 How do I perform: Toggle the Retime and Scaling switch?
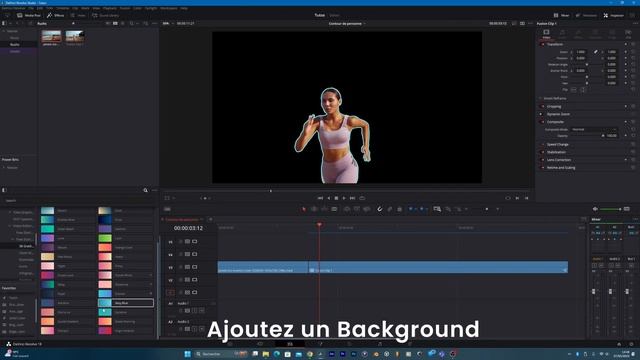coord(542,168)
